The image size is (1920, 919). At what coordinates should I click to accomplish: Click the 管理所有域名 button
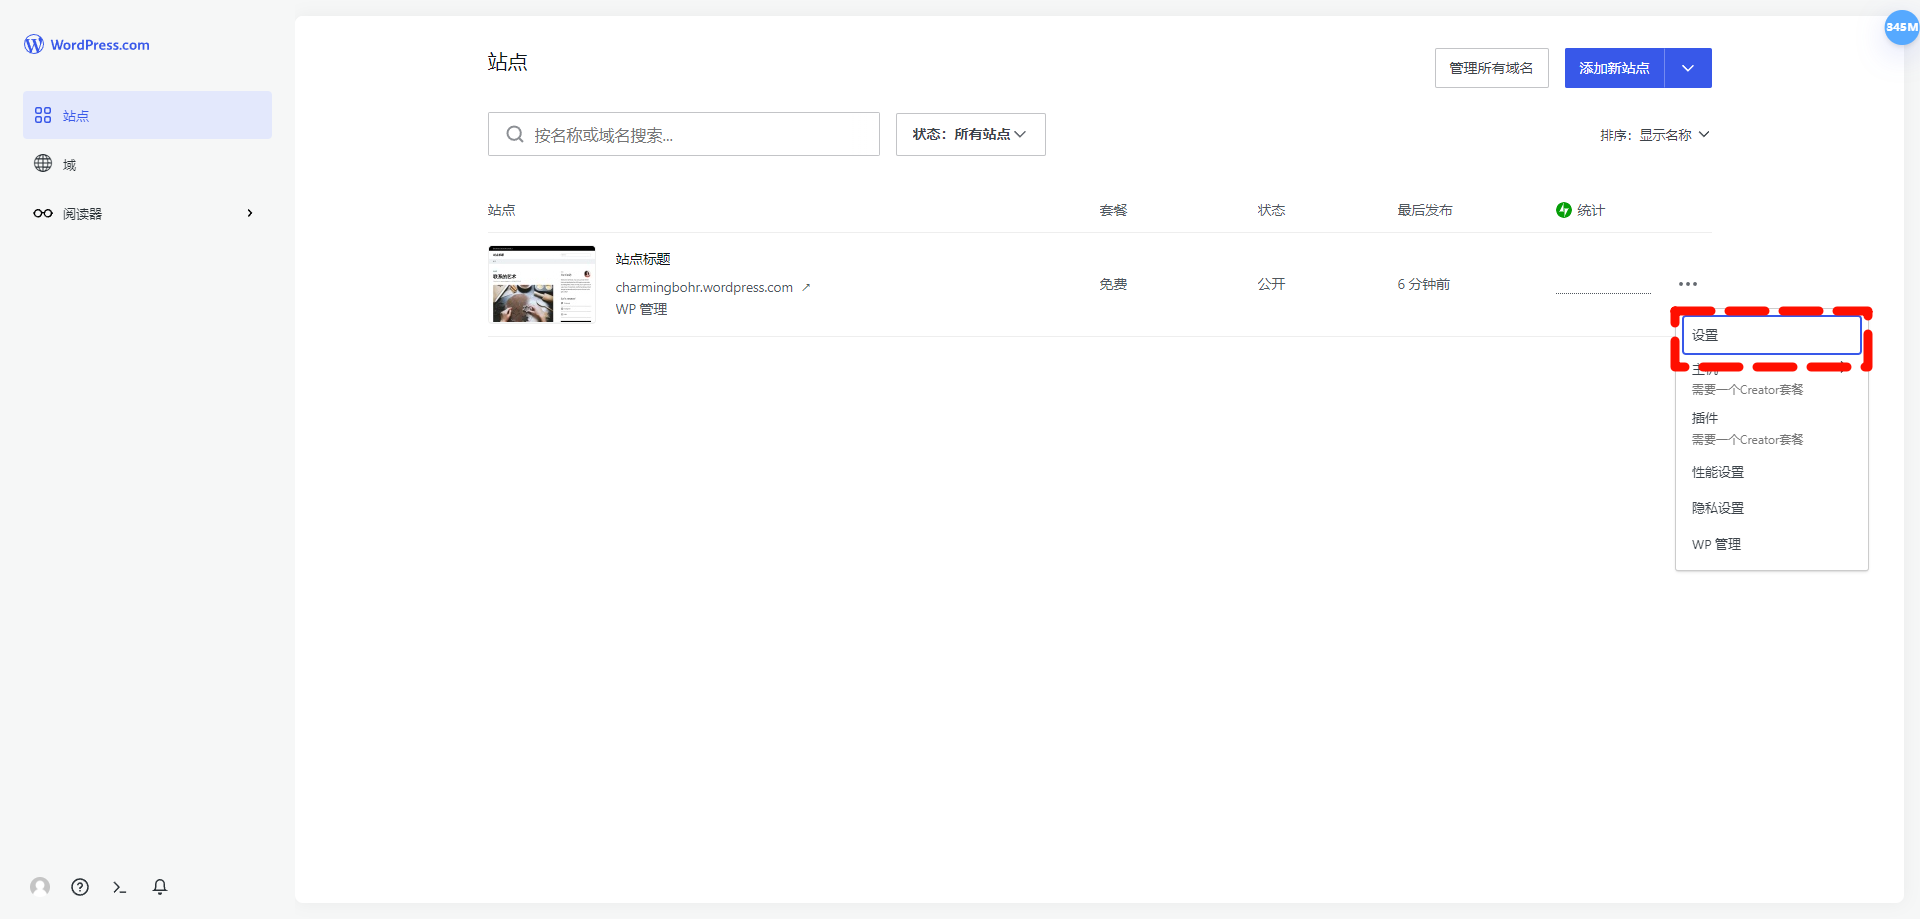click(1491, 68)
